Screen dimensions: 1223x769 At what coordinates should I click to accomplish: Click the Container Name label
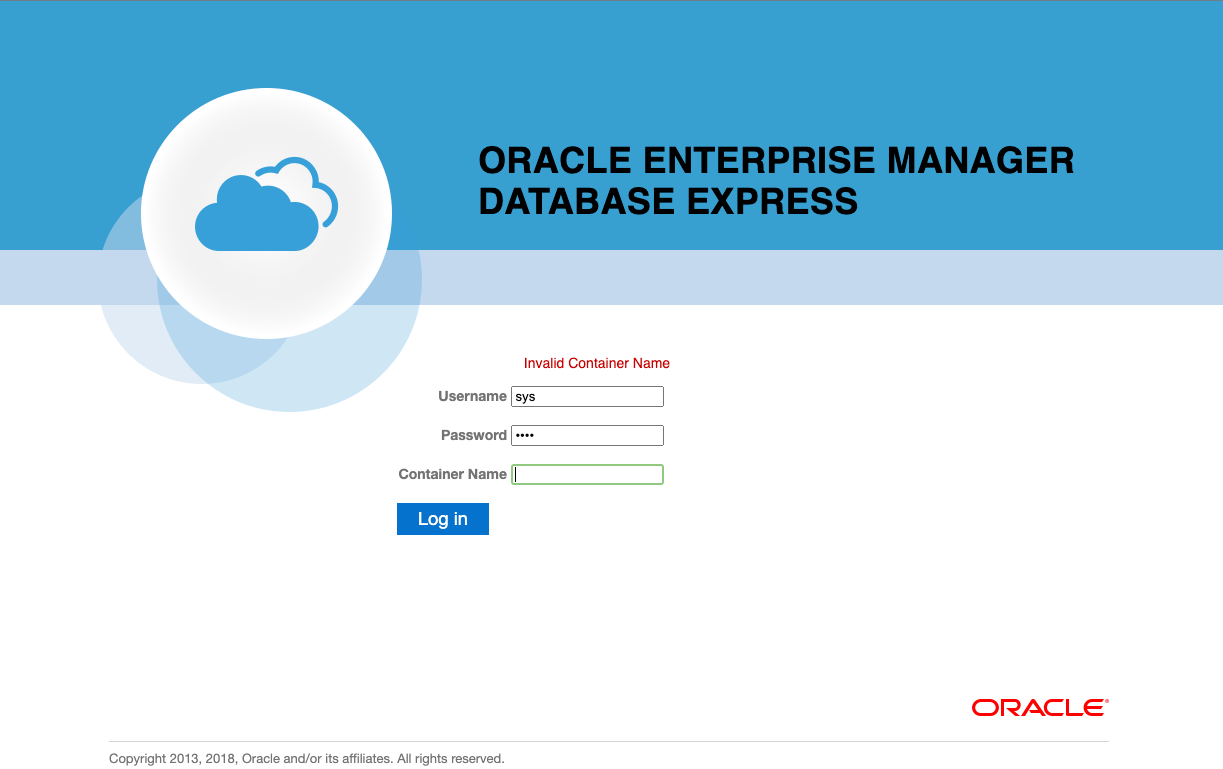452,474
